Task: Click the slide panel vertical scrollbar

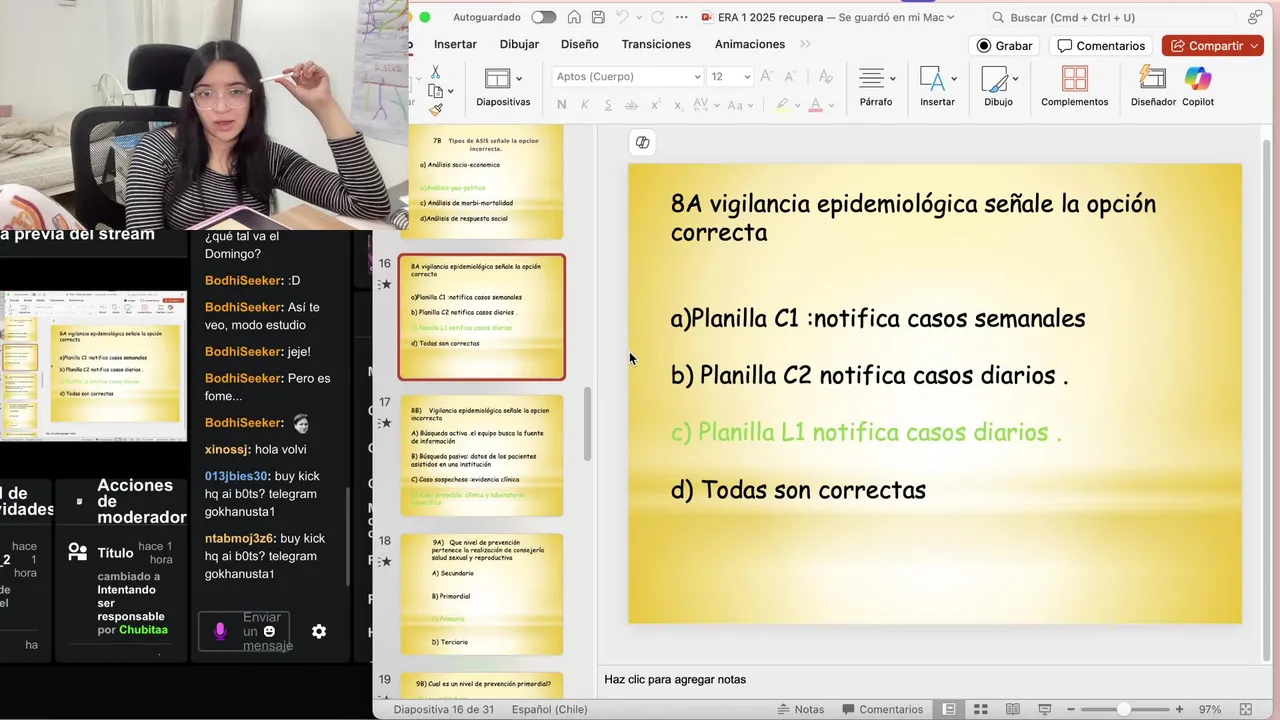Action: click(x=588, y=424)
